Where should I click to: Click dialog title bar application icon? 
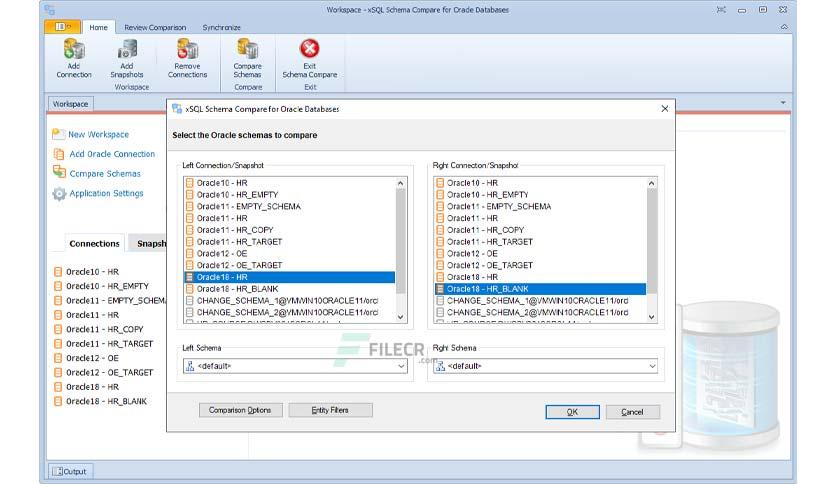pyautogui.click(x=177, y=109)
